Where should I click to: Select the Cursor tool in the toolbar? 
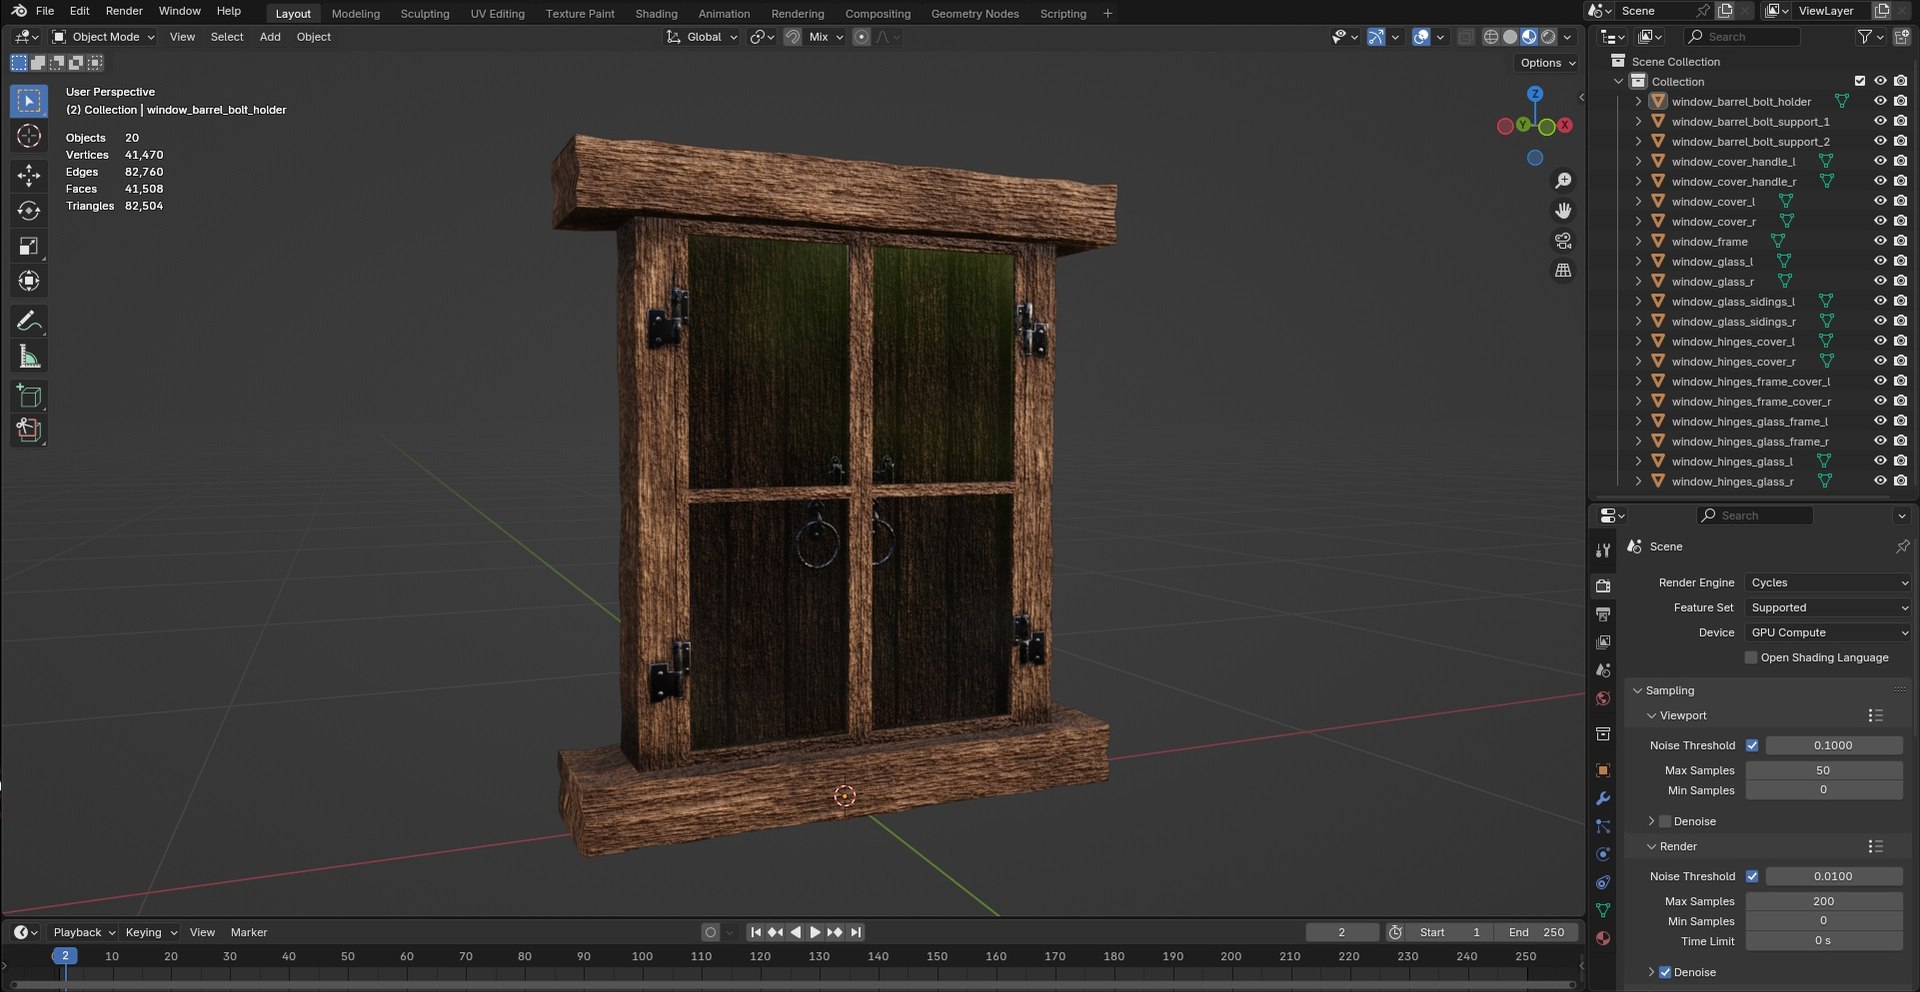pos(29,137)
